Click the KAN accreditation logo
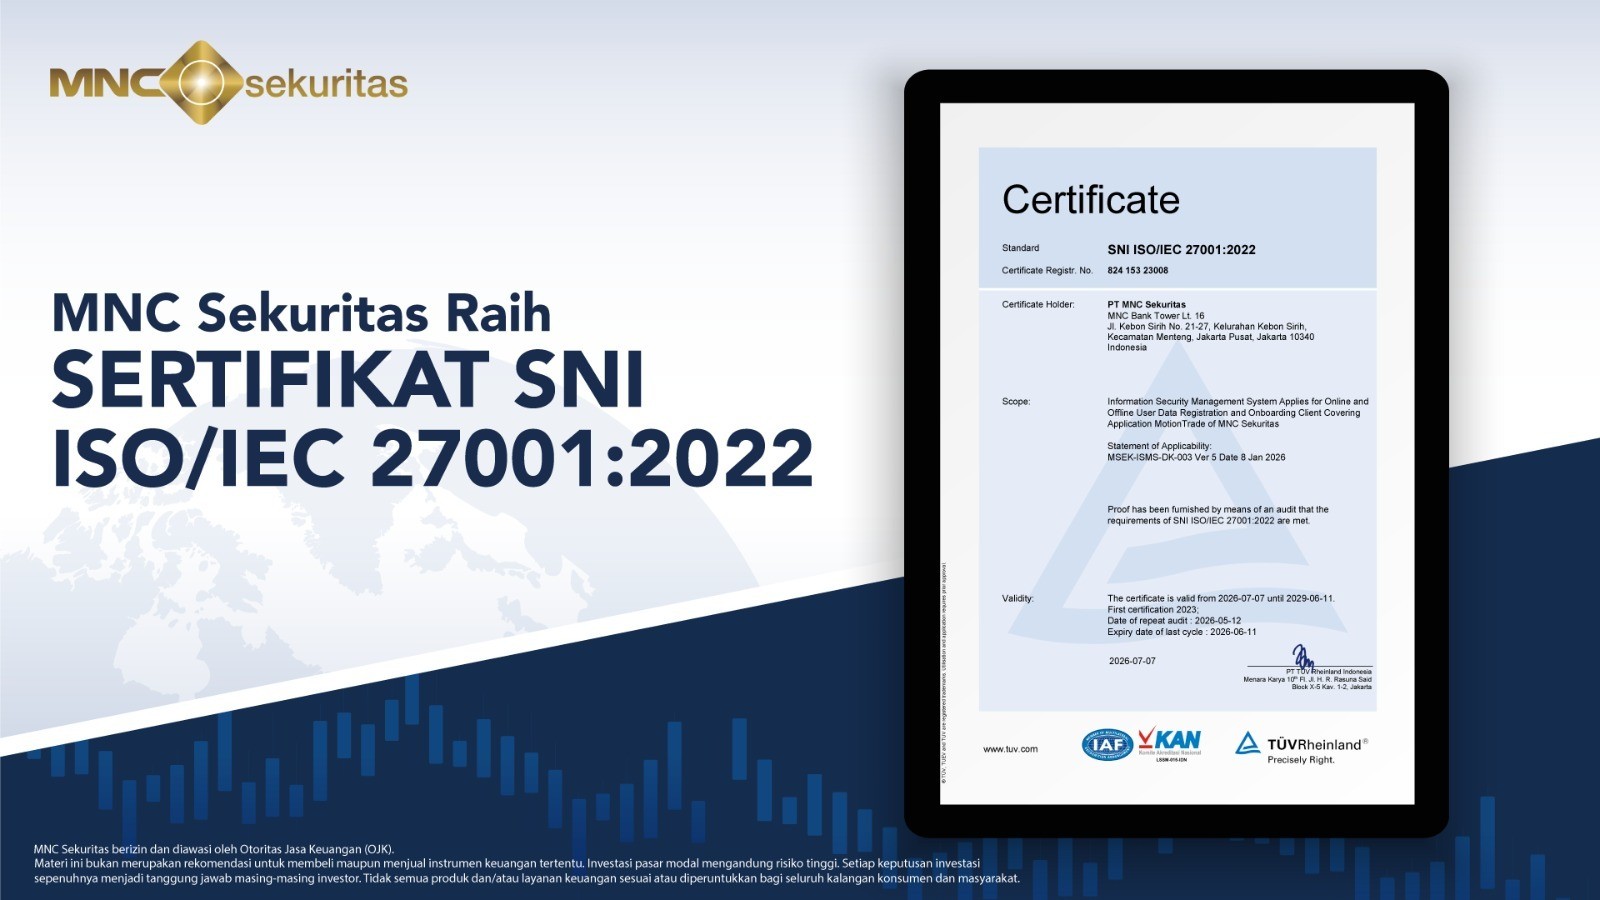The height and width of the screenshot is (900, 1600). pos(1170,745)
